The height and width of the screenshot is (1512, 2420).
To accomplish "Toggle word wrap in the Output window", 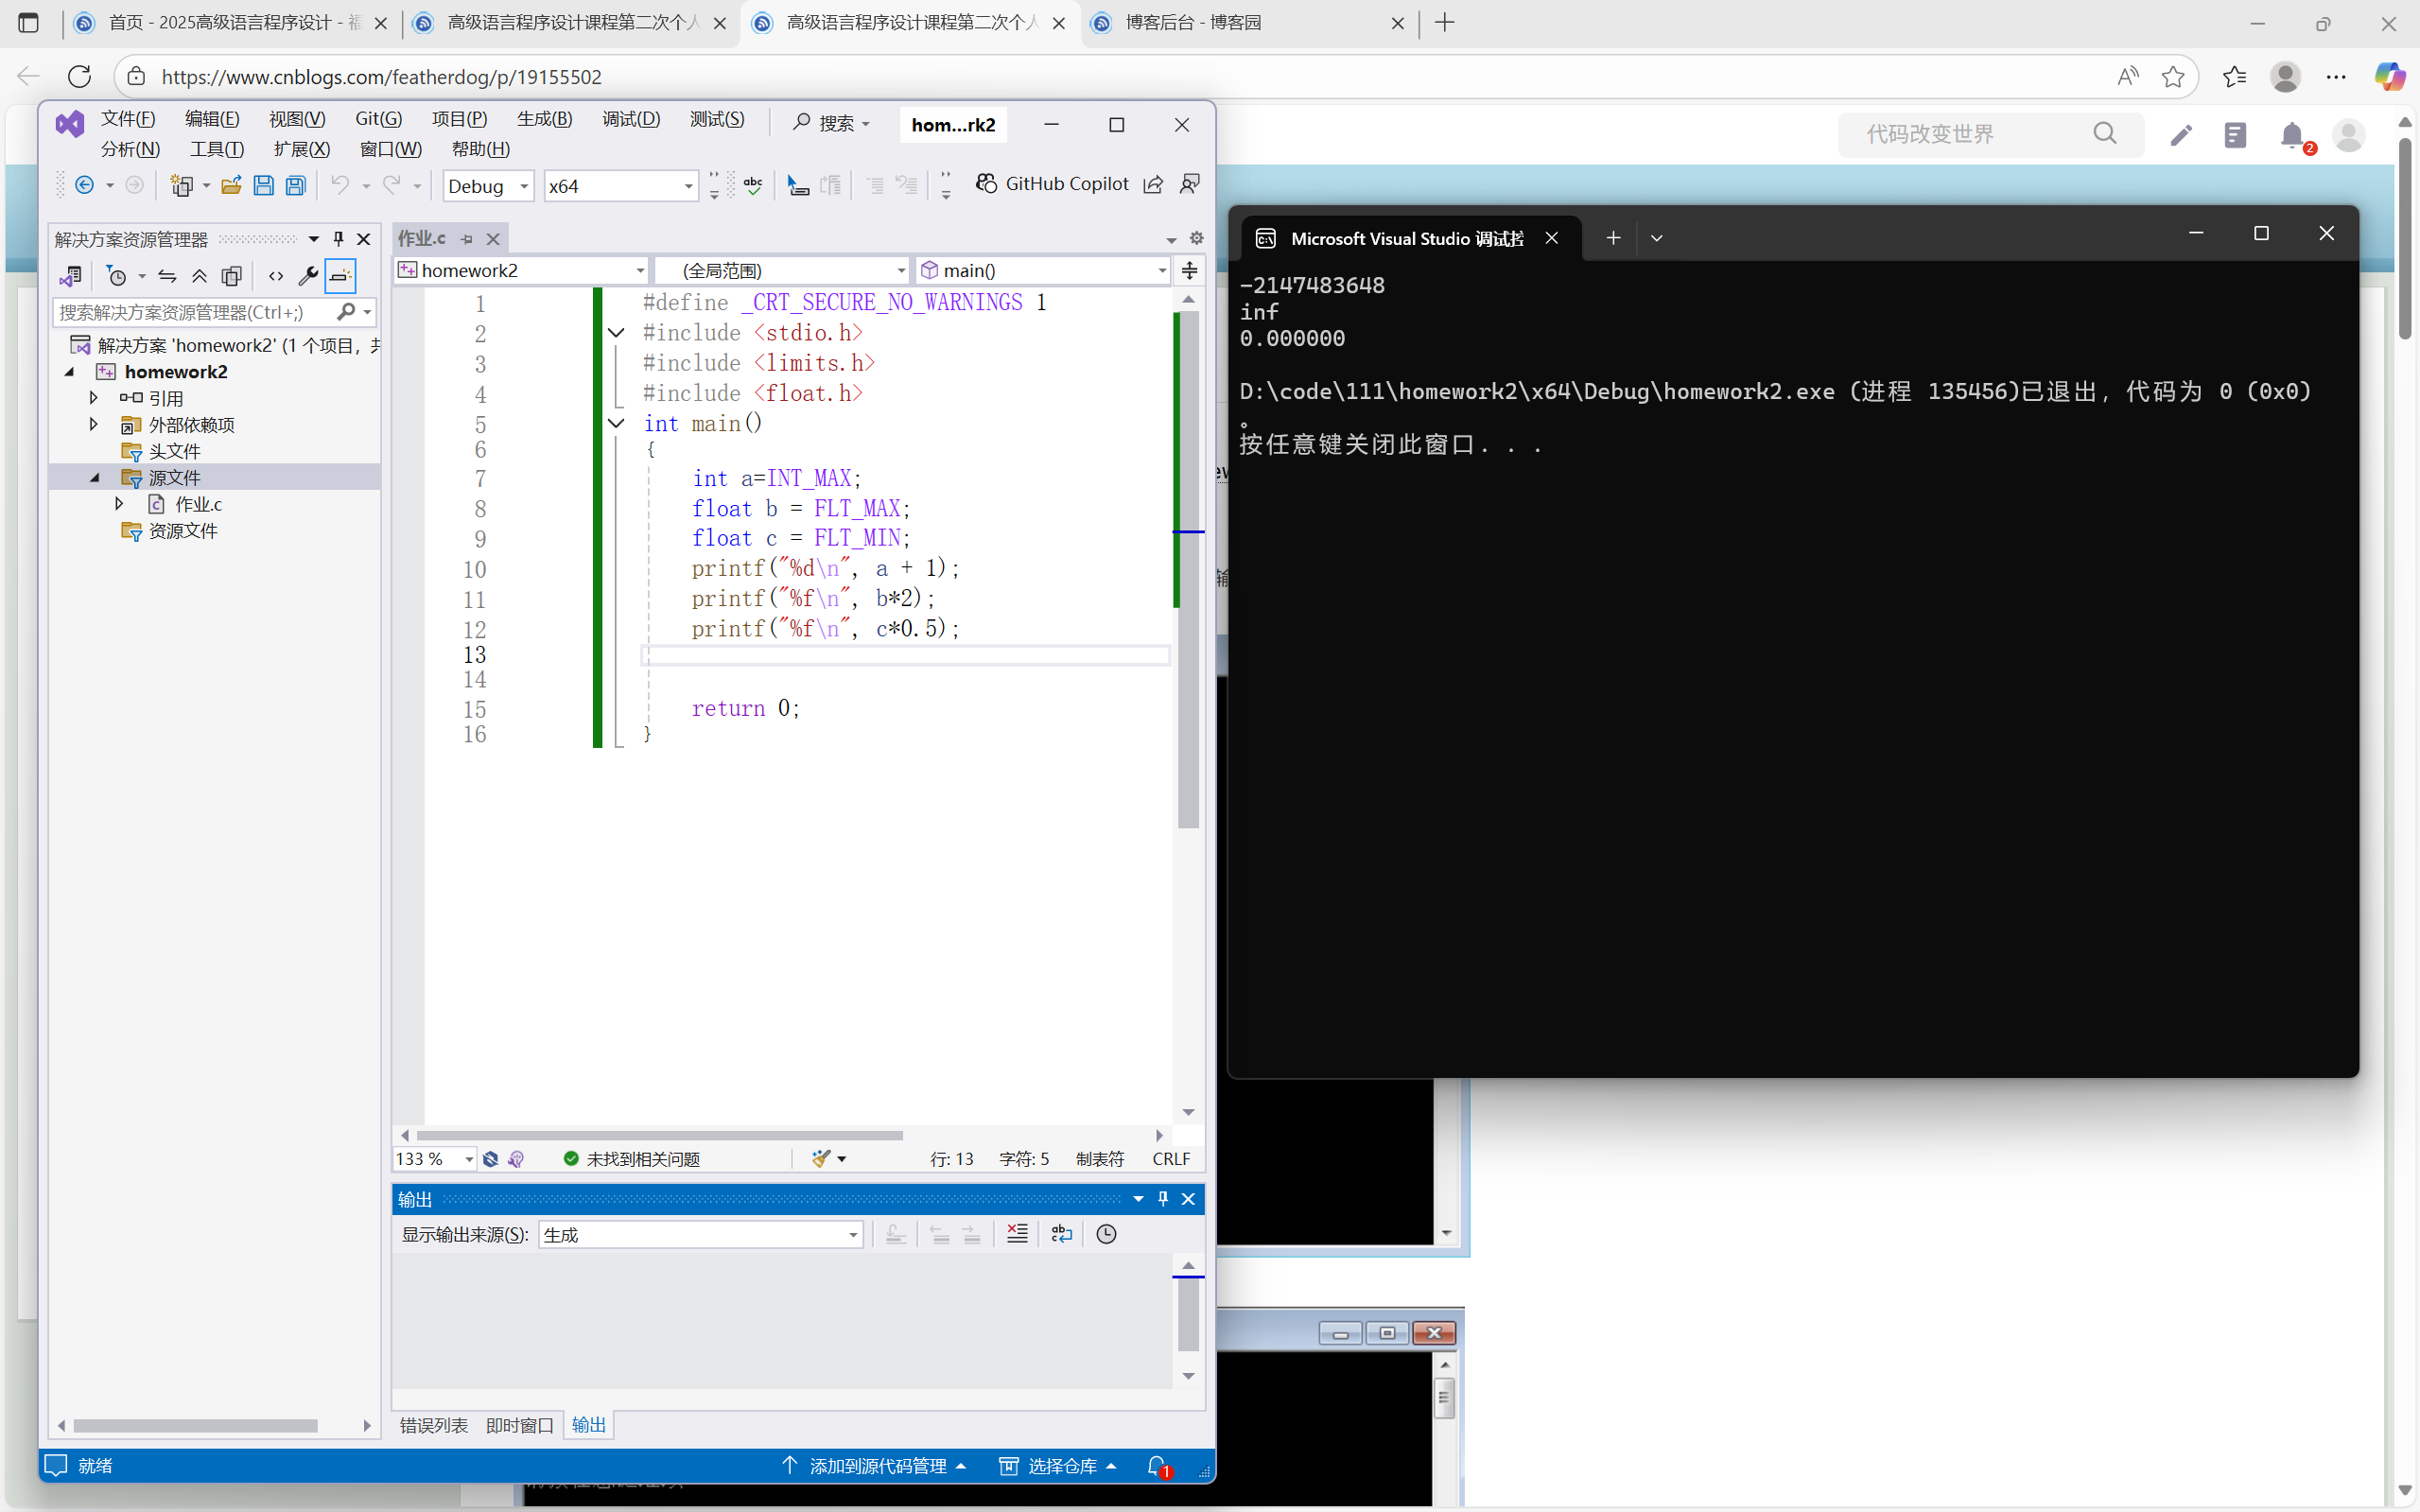I will [1061, 1233].
